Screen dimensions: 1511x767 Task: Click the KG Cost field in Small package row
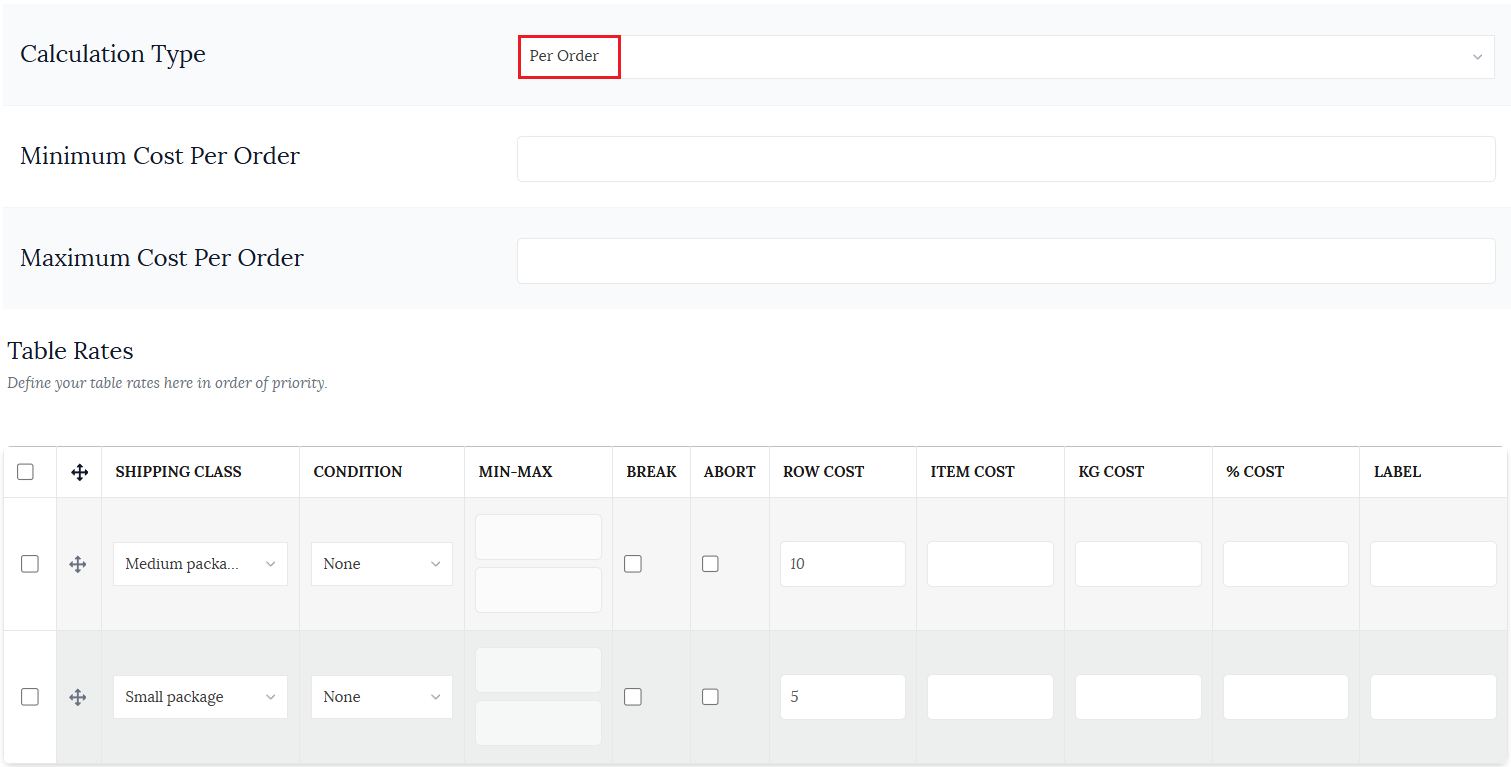click(x=1138, y=697)
